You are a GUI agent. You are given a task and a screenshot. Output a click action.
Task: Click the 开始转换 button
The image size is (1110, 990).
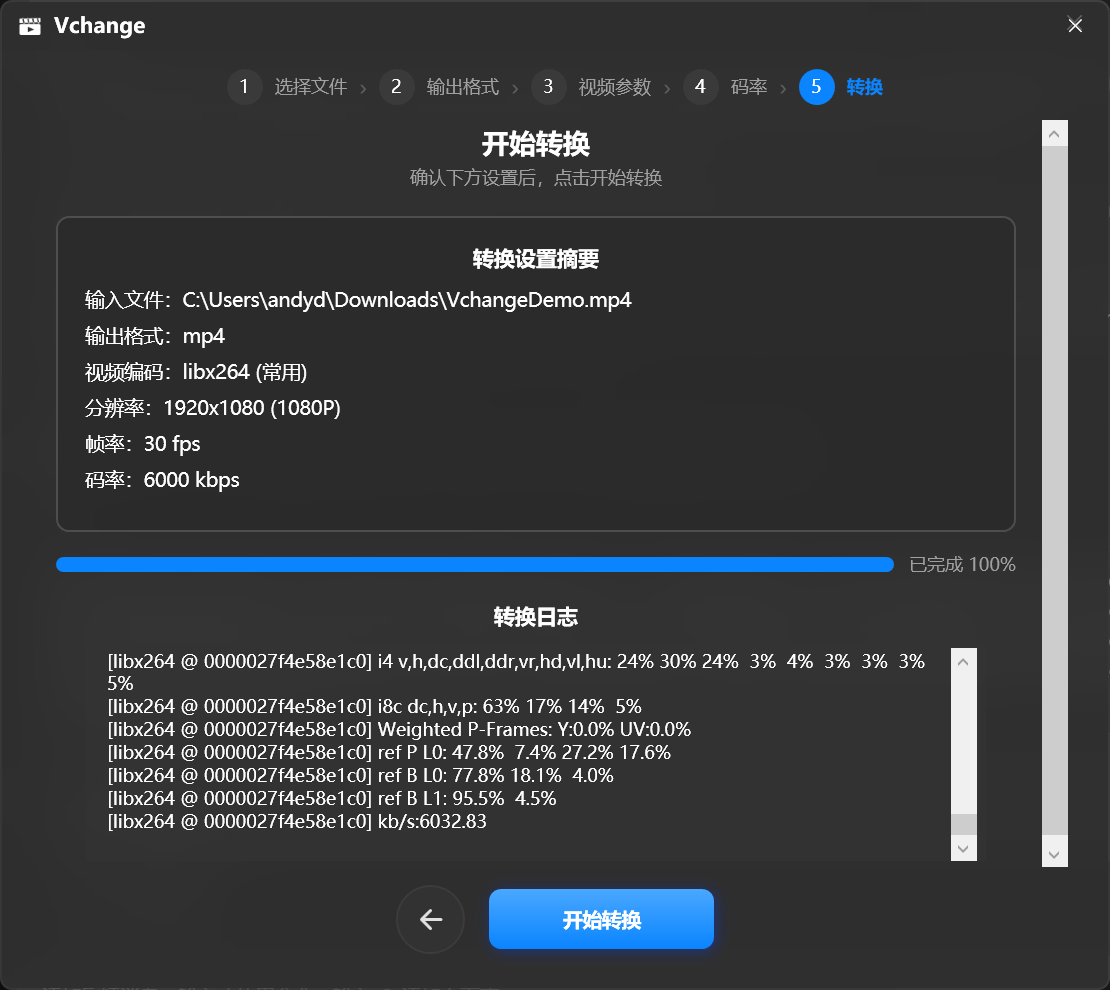click(601, 919)
